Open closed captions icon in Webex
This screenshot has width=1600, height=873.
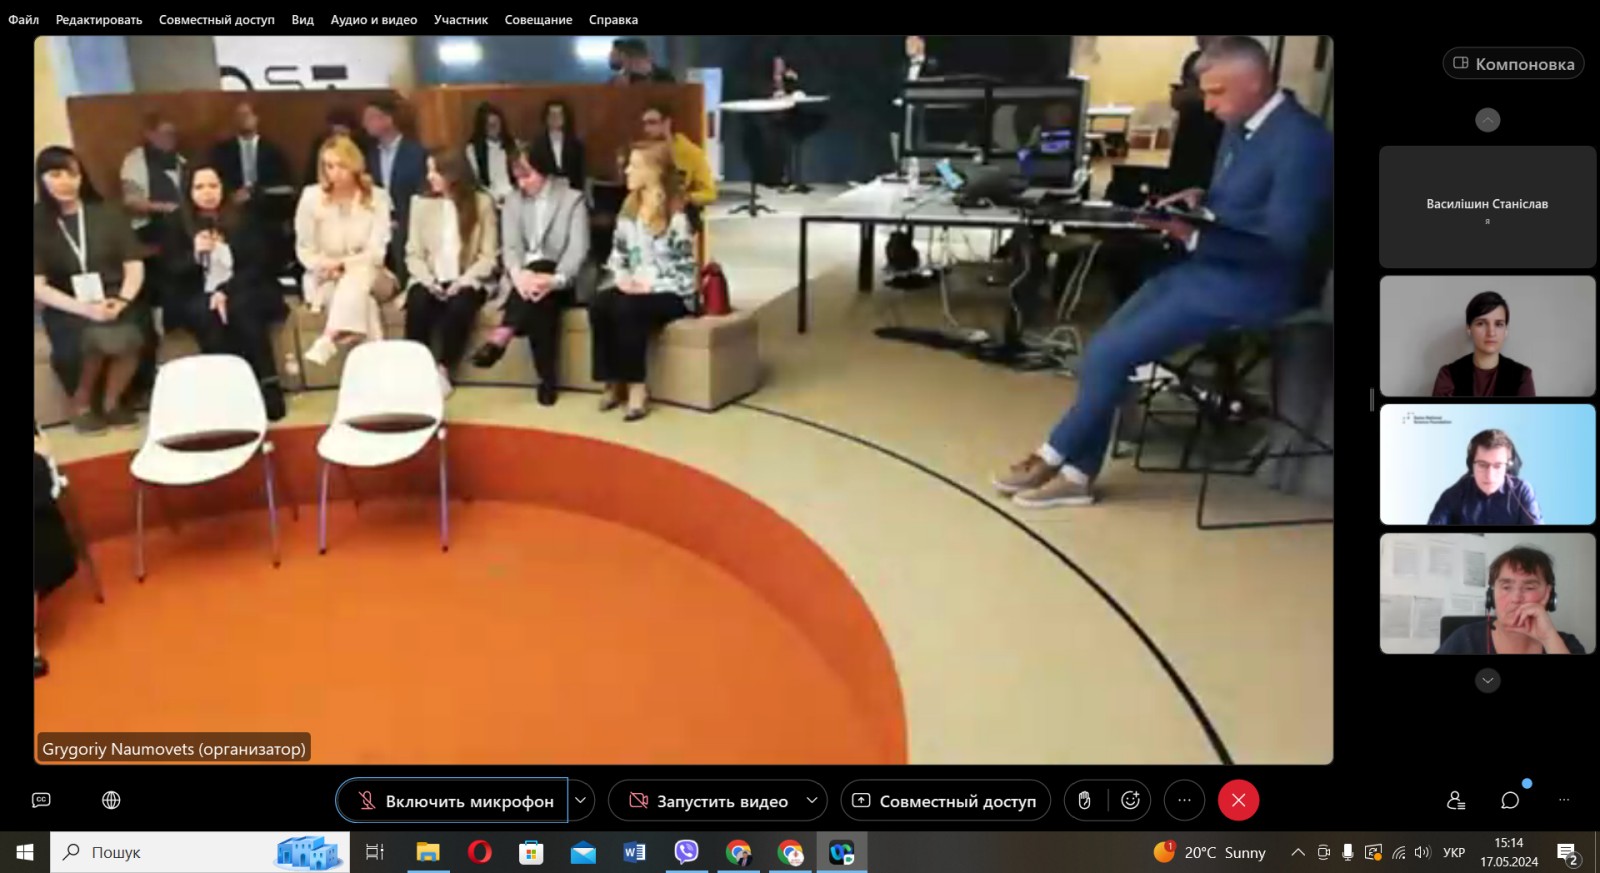41,800
